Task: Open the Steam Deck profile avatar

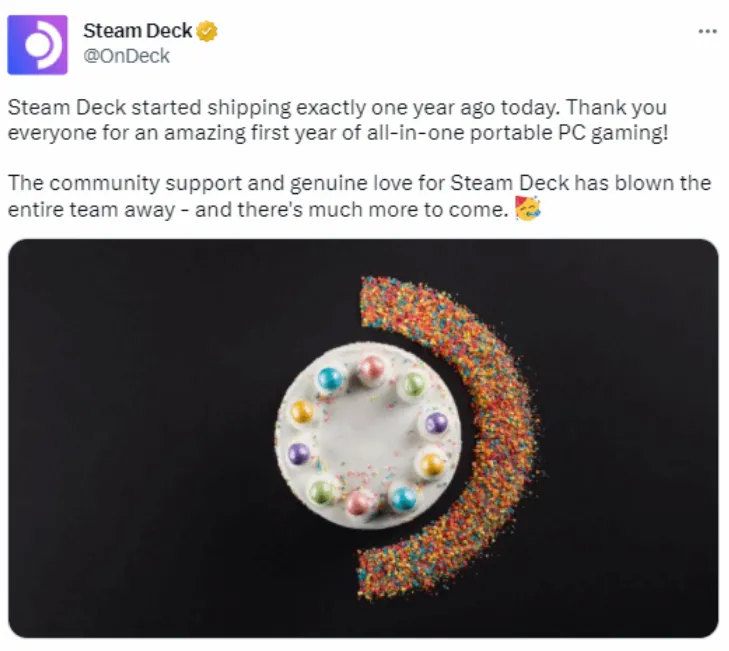Action: [38, 45]
